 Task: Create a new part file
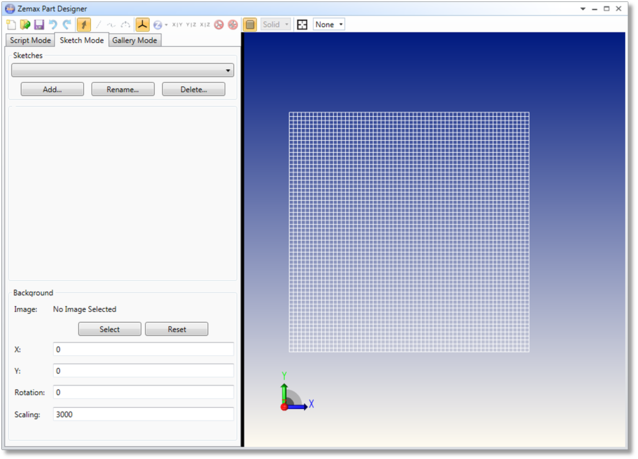(x=11, y=25)
